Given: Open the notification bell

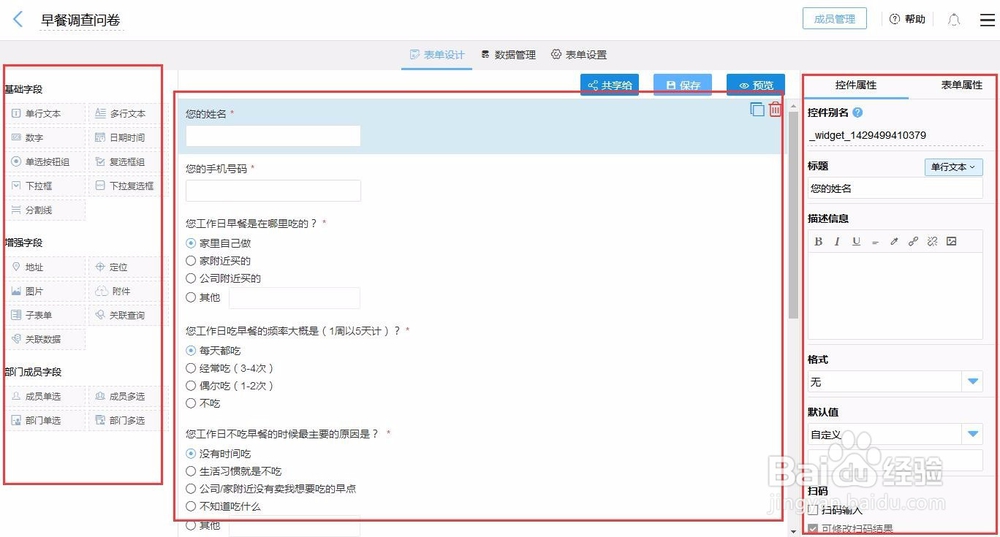Looking at the screenshot, I should tap(953, 20).
